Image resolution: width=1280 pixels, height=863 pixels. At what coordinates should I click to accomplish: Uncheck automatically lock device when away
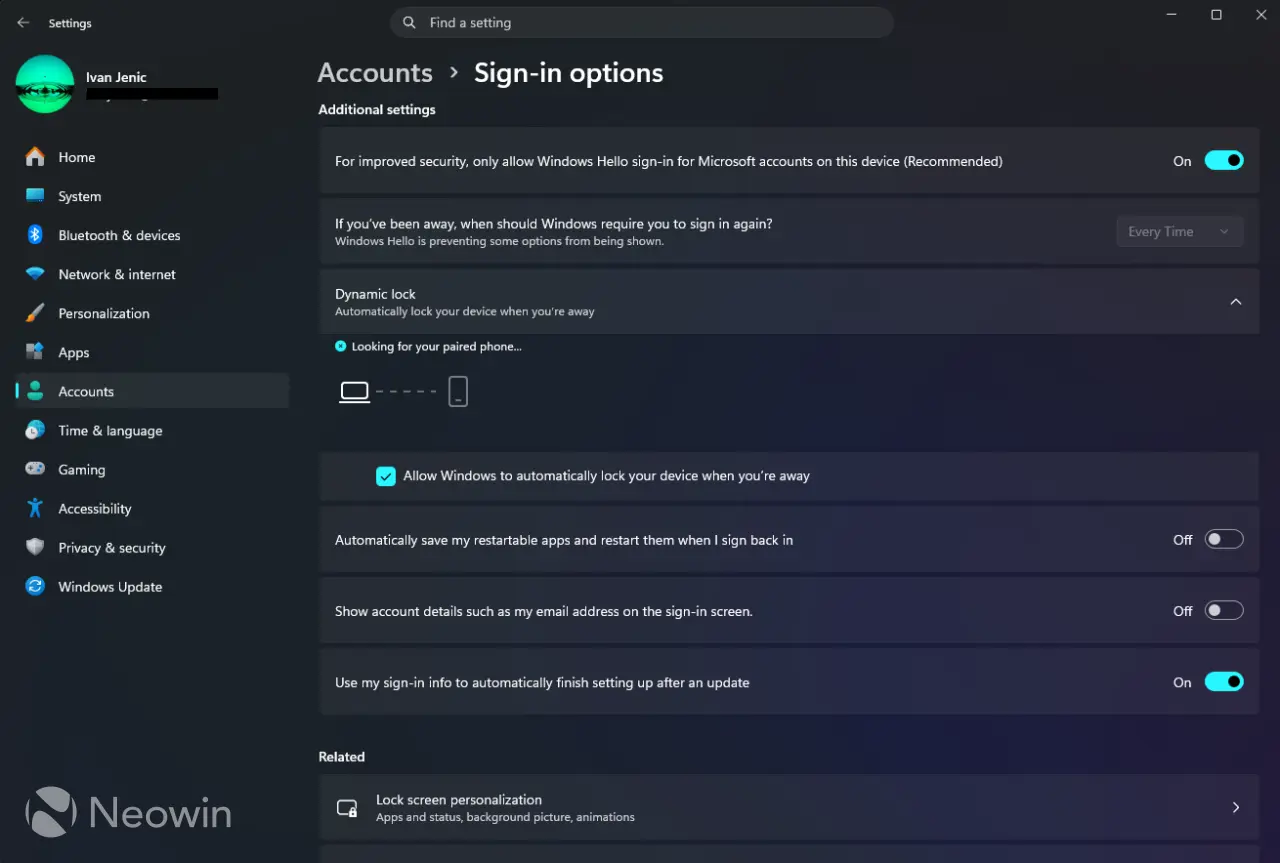(x=386, y=476)
